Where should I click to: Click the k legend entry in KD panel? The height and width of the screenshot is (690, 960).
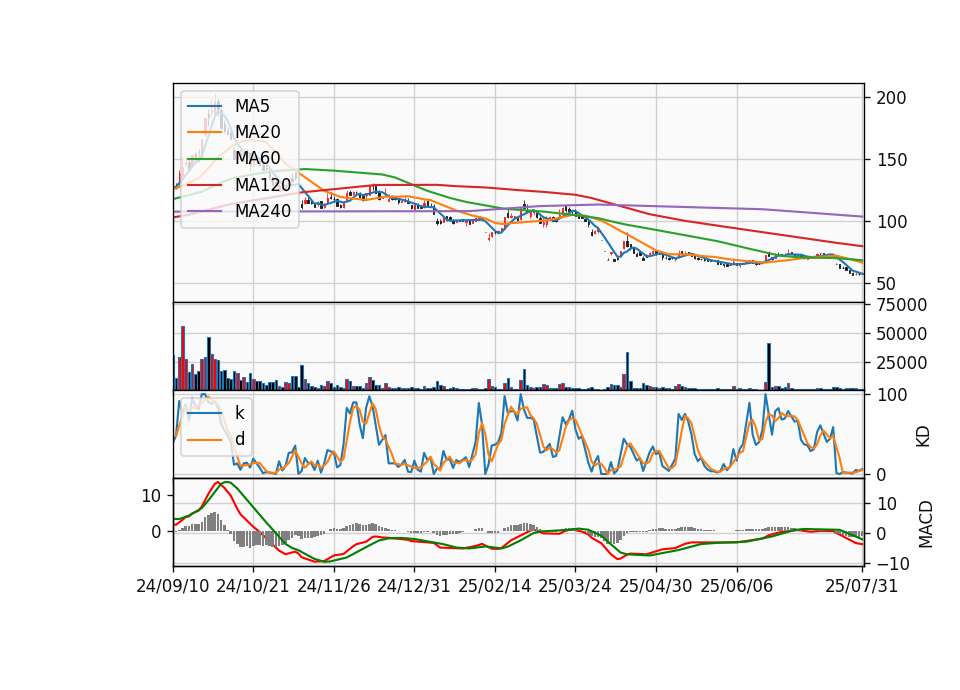point(239,413)
